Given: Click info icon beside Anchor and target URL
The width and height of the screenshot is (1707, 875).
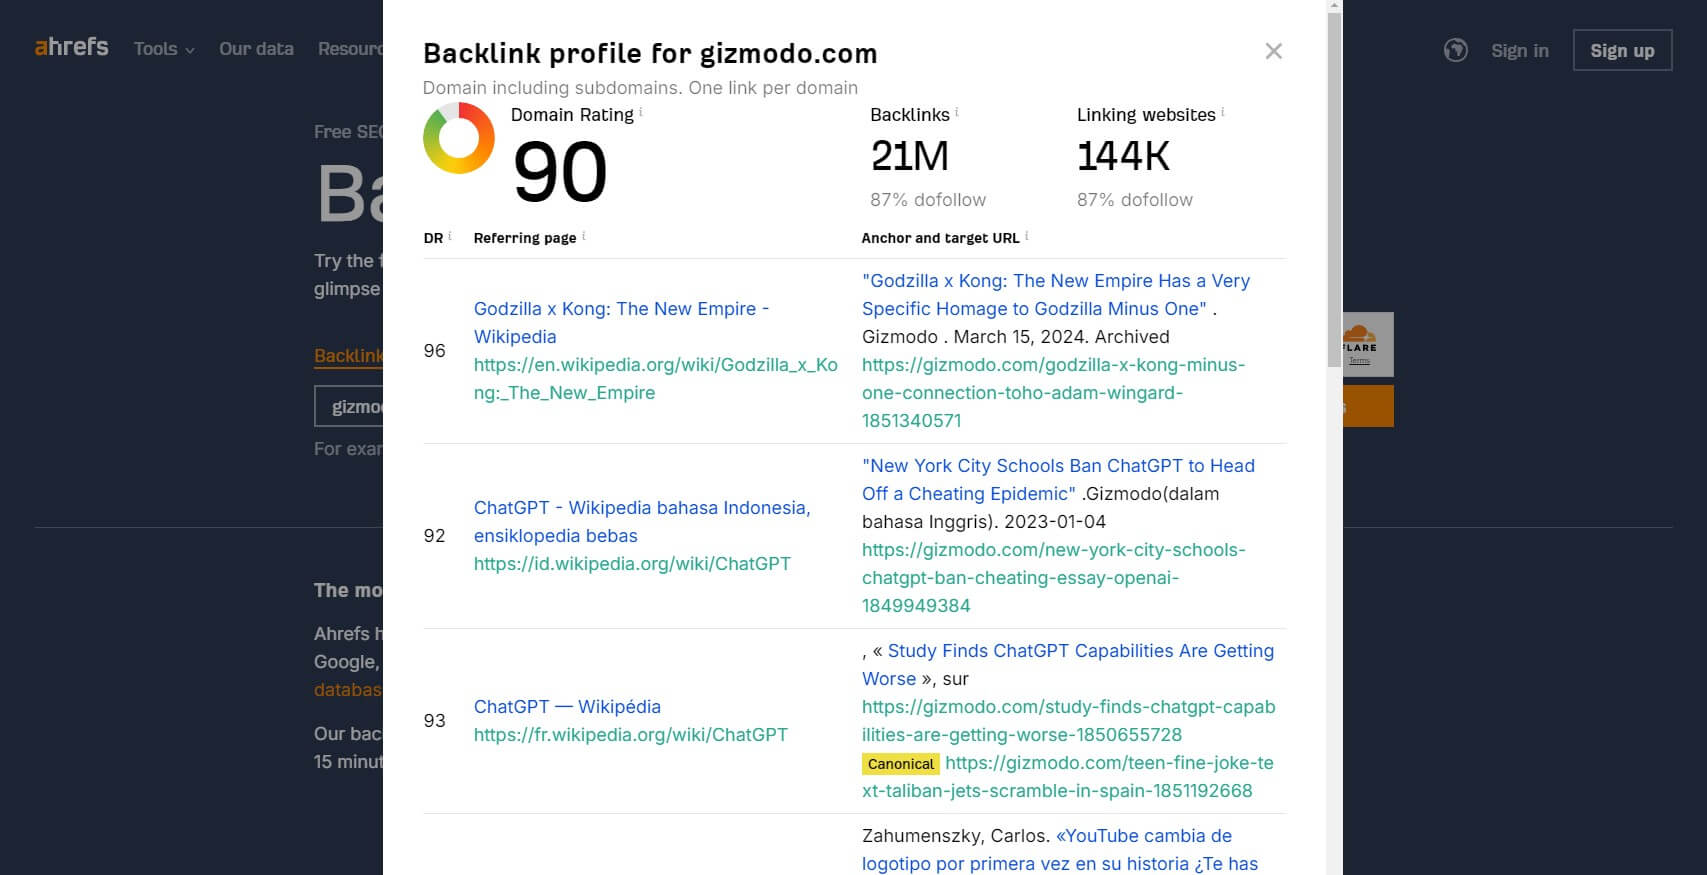Looking at the screenshot, I should point(1027,236).
